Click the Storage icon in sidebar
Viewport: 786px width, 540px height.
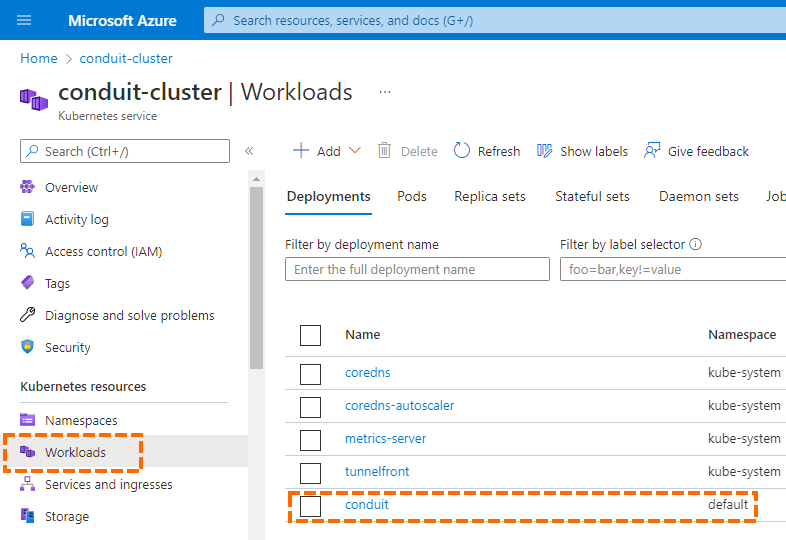(x=27, y=515)
